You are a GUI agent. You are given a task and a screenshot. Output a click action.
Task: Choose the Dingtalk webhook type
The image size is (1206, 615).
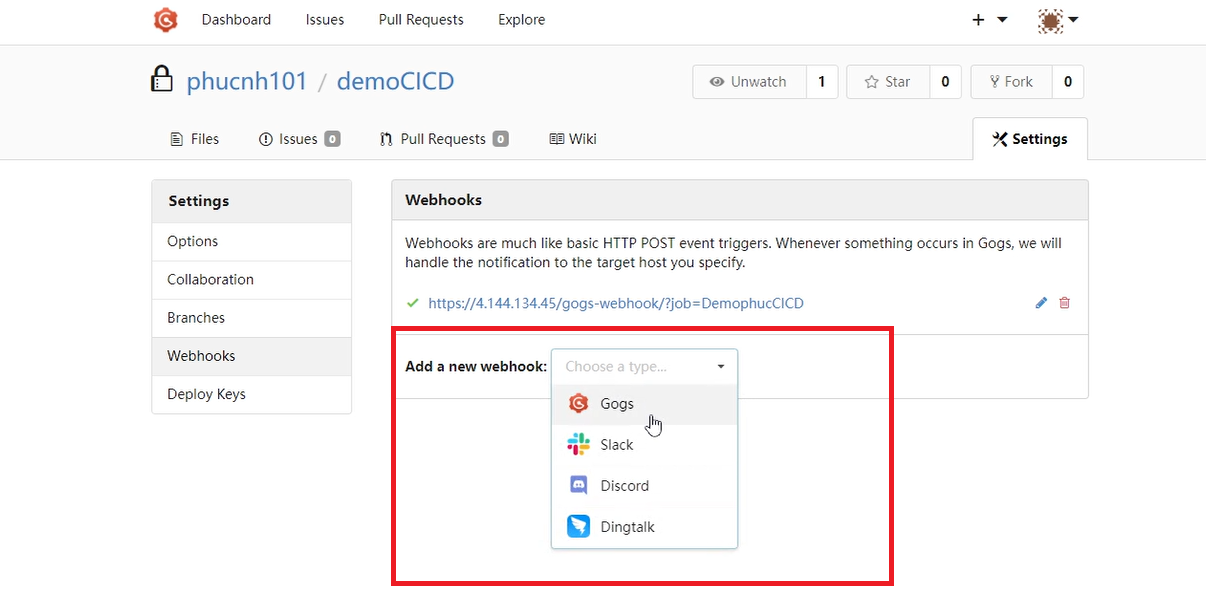(644, 527)
